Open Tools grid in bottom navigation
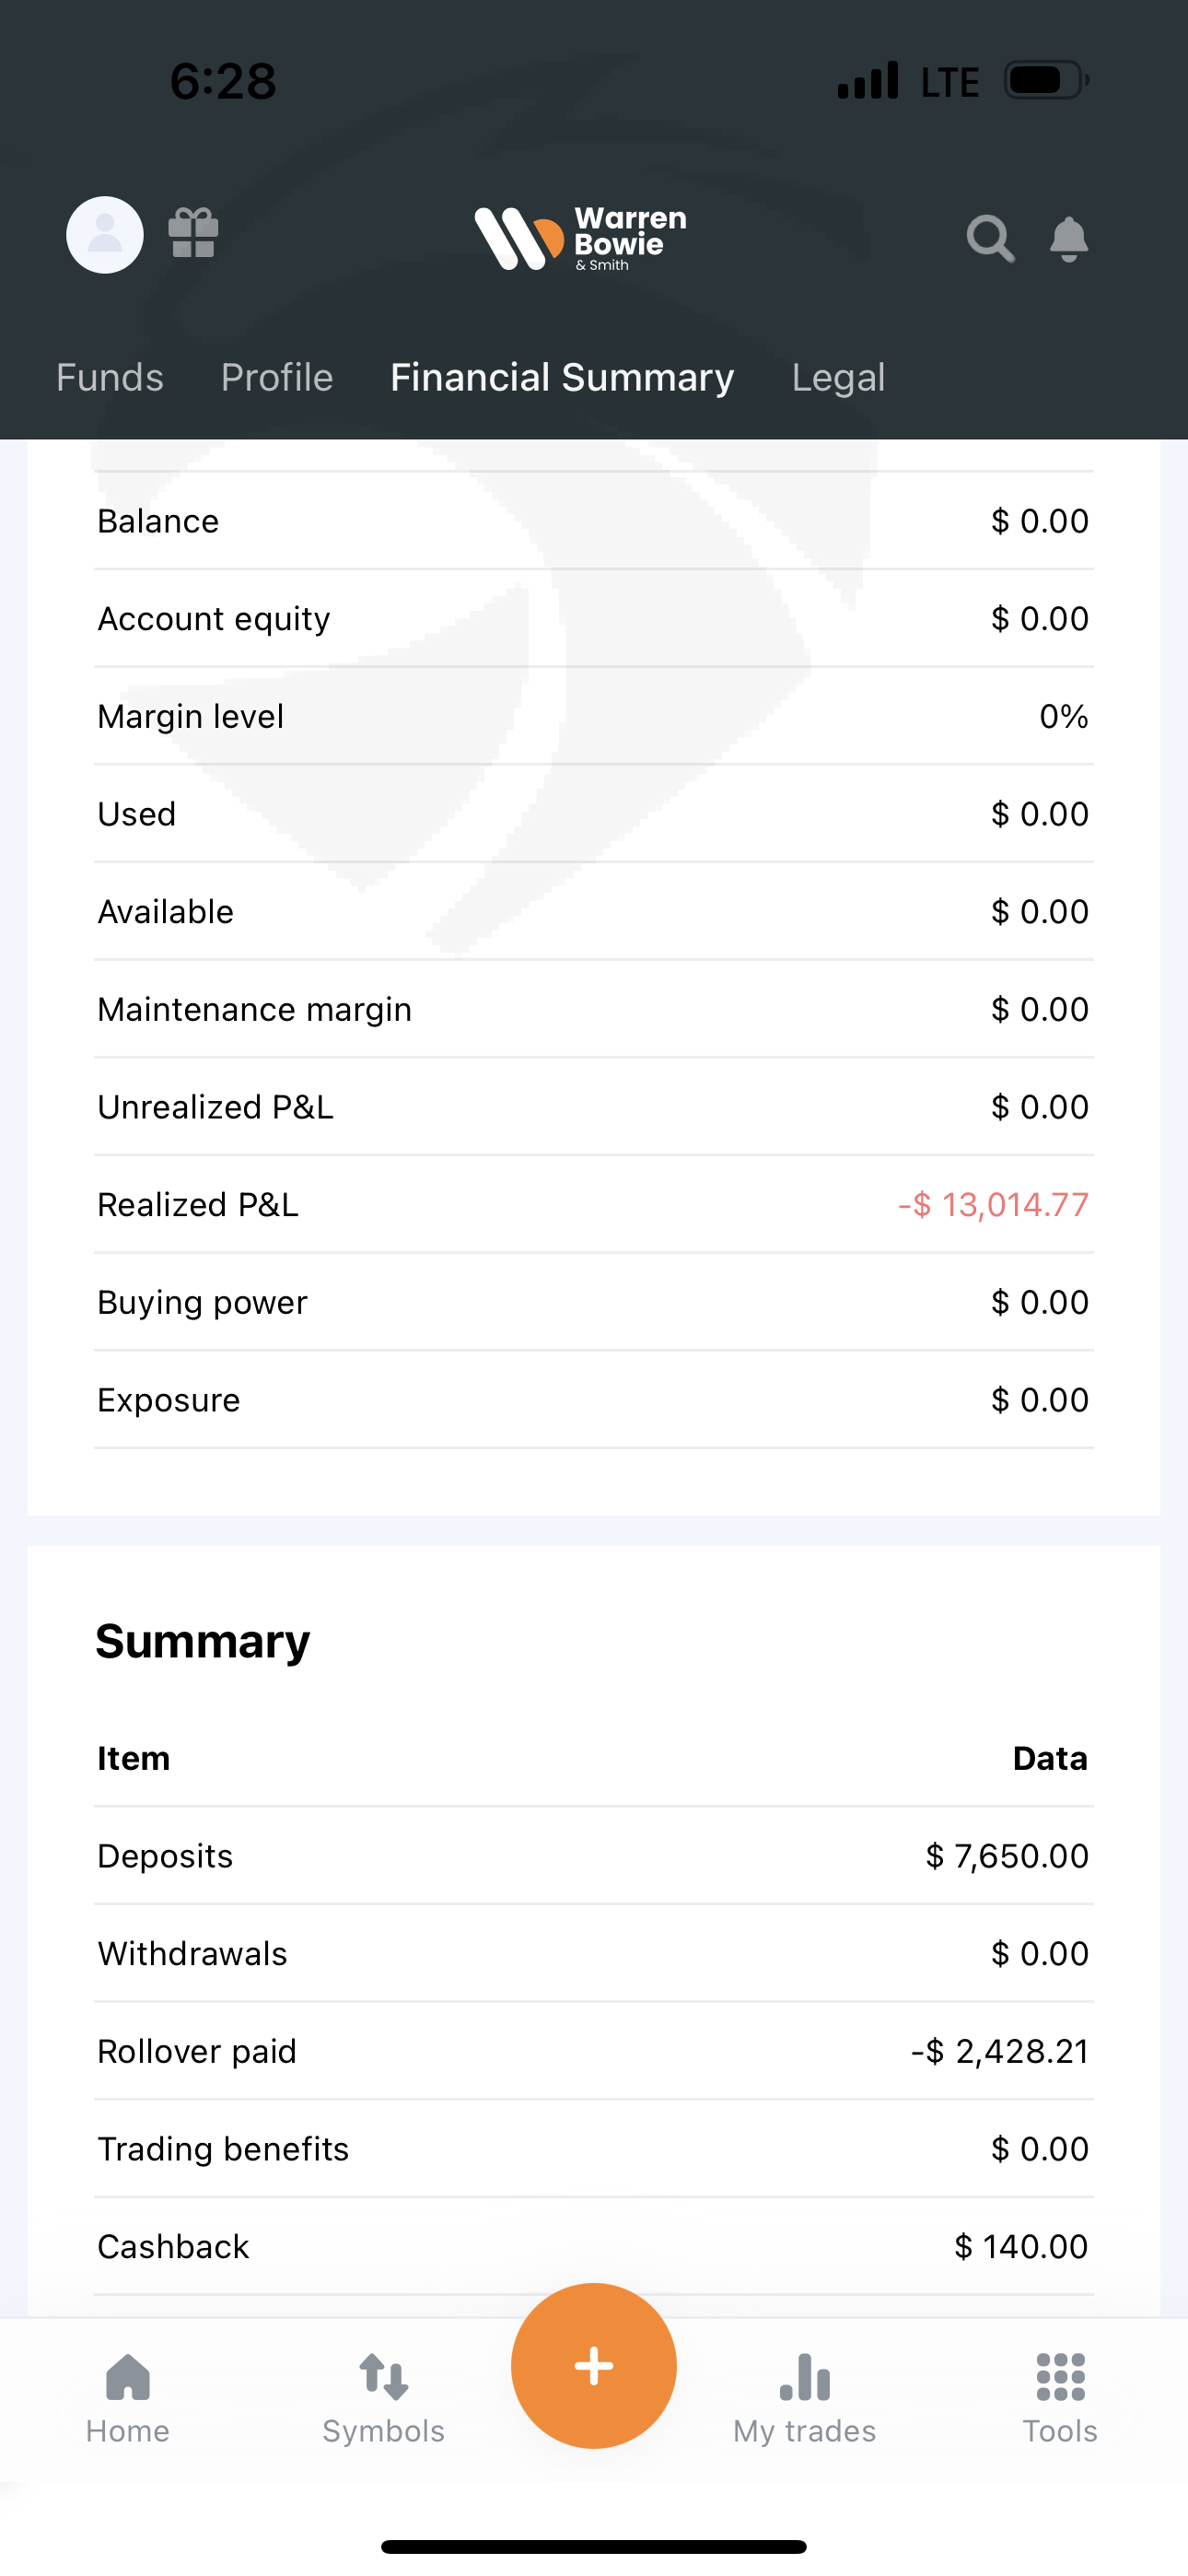The height and width of the screenshot is (2576, 1188). click(1060, 2396)
